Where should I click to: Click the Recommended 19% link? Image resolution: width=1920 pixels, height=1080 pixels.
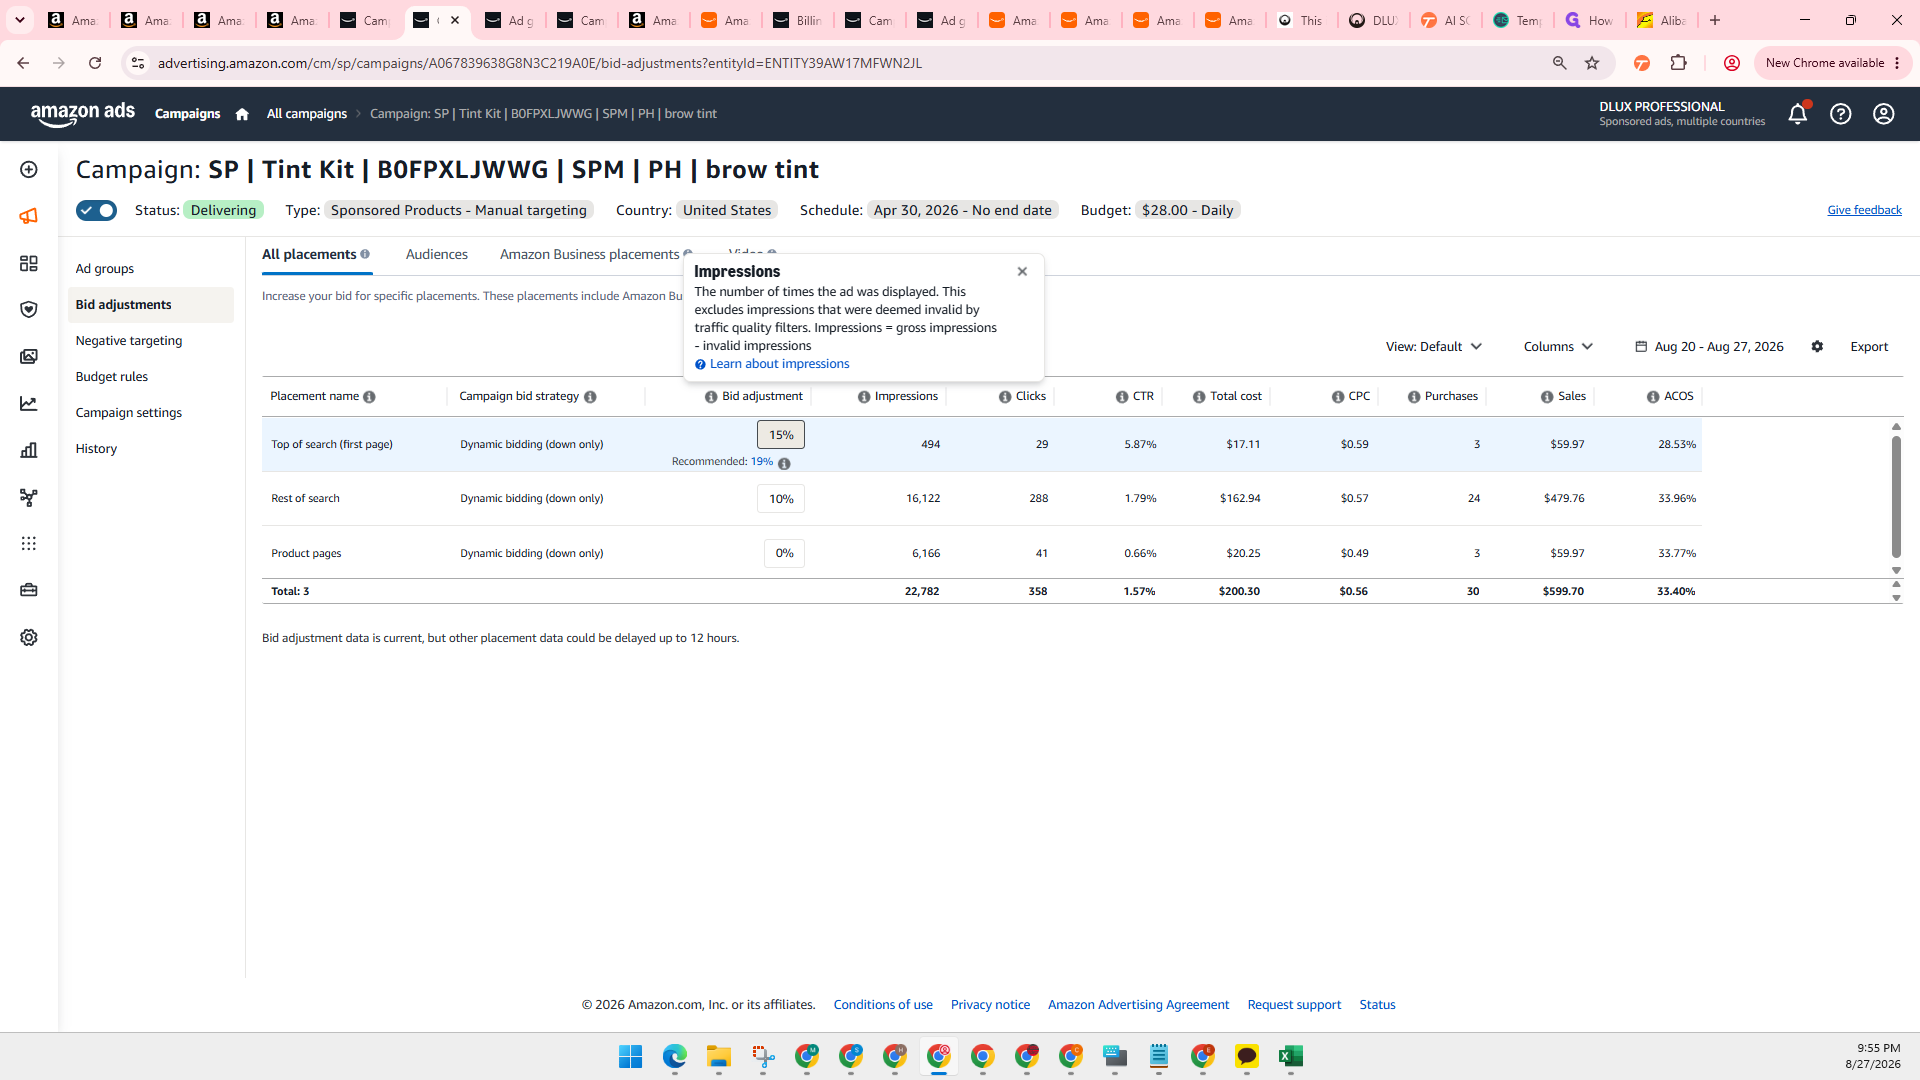[x=762, y=462]
